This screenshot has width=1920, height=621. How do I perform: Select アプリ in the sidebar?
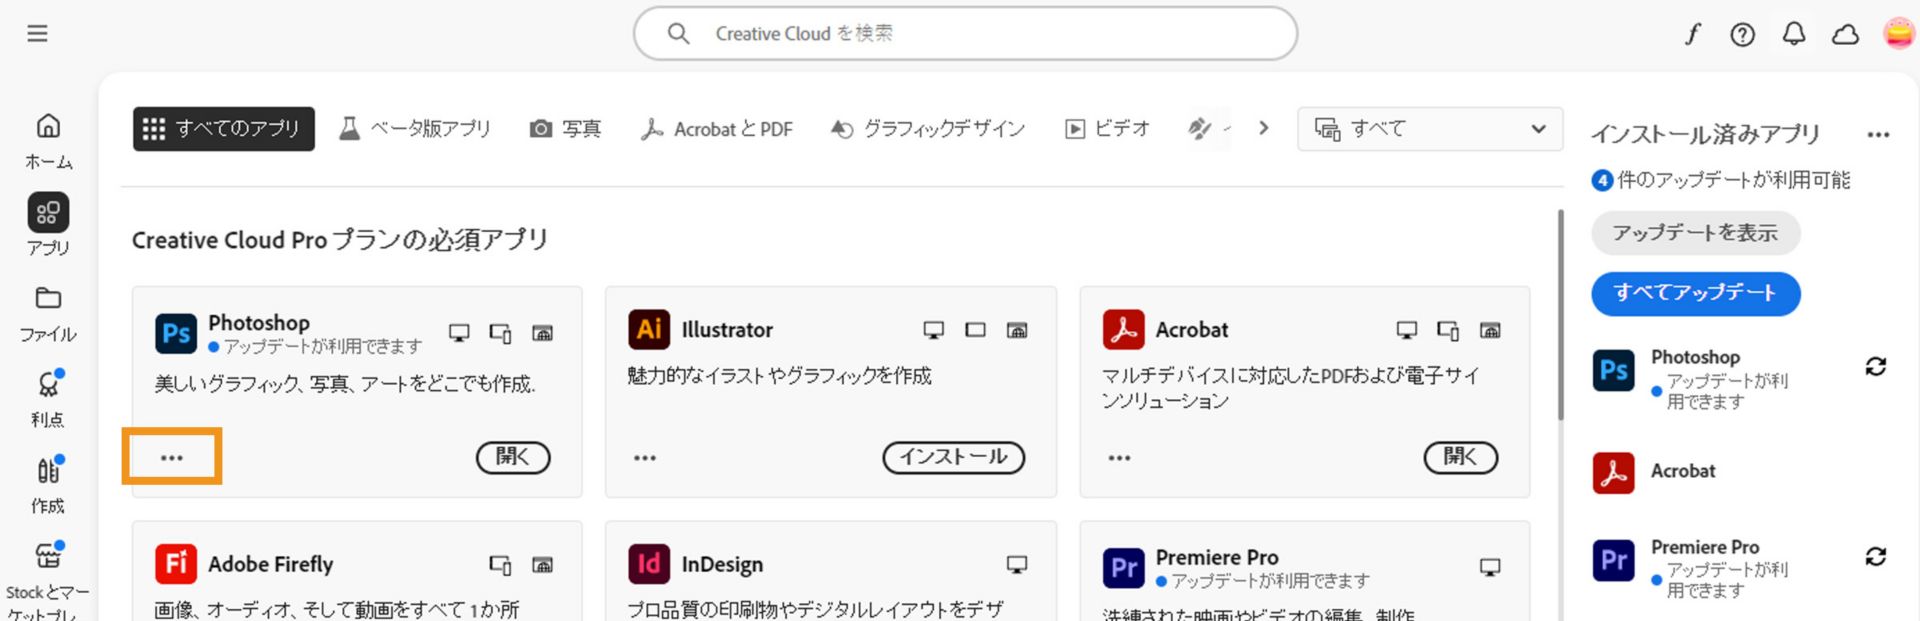pos(48,226)
